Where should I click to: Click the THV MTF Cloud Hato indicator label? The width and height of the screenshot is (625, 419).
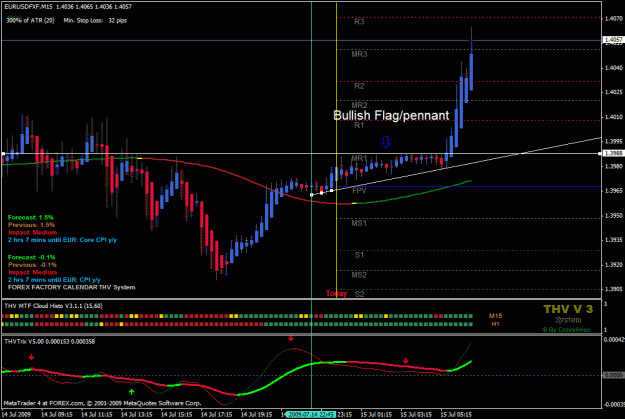point(53,306)
